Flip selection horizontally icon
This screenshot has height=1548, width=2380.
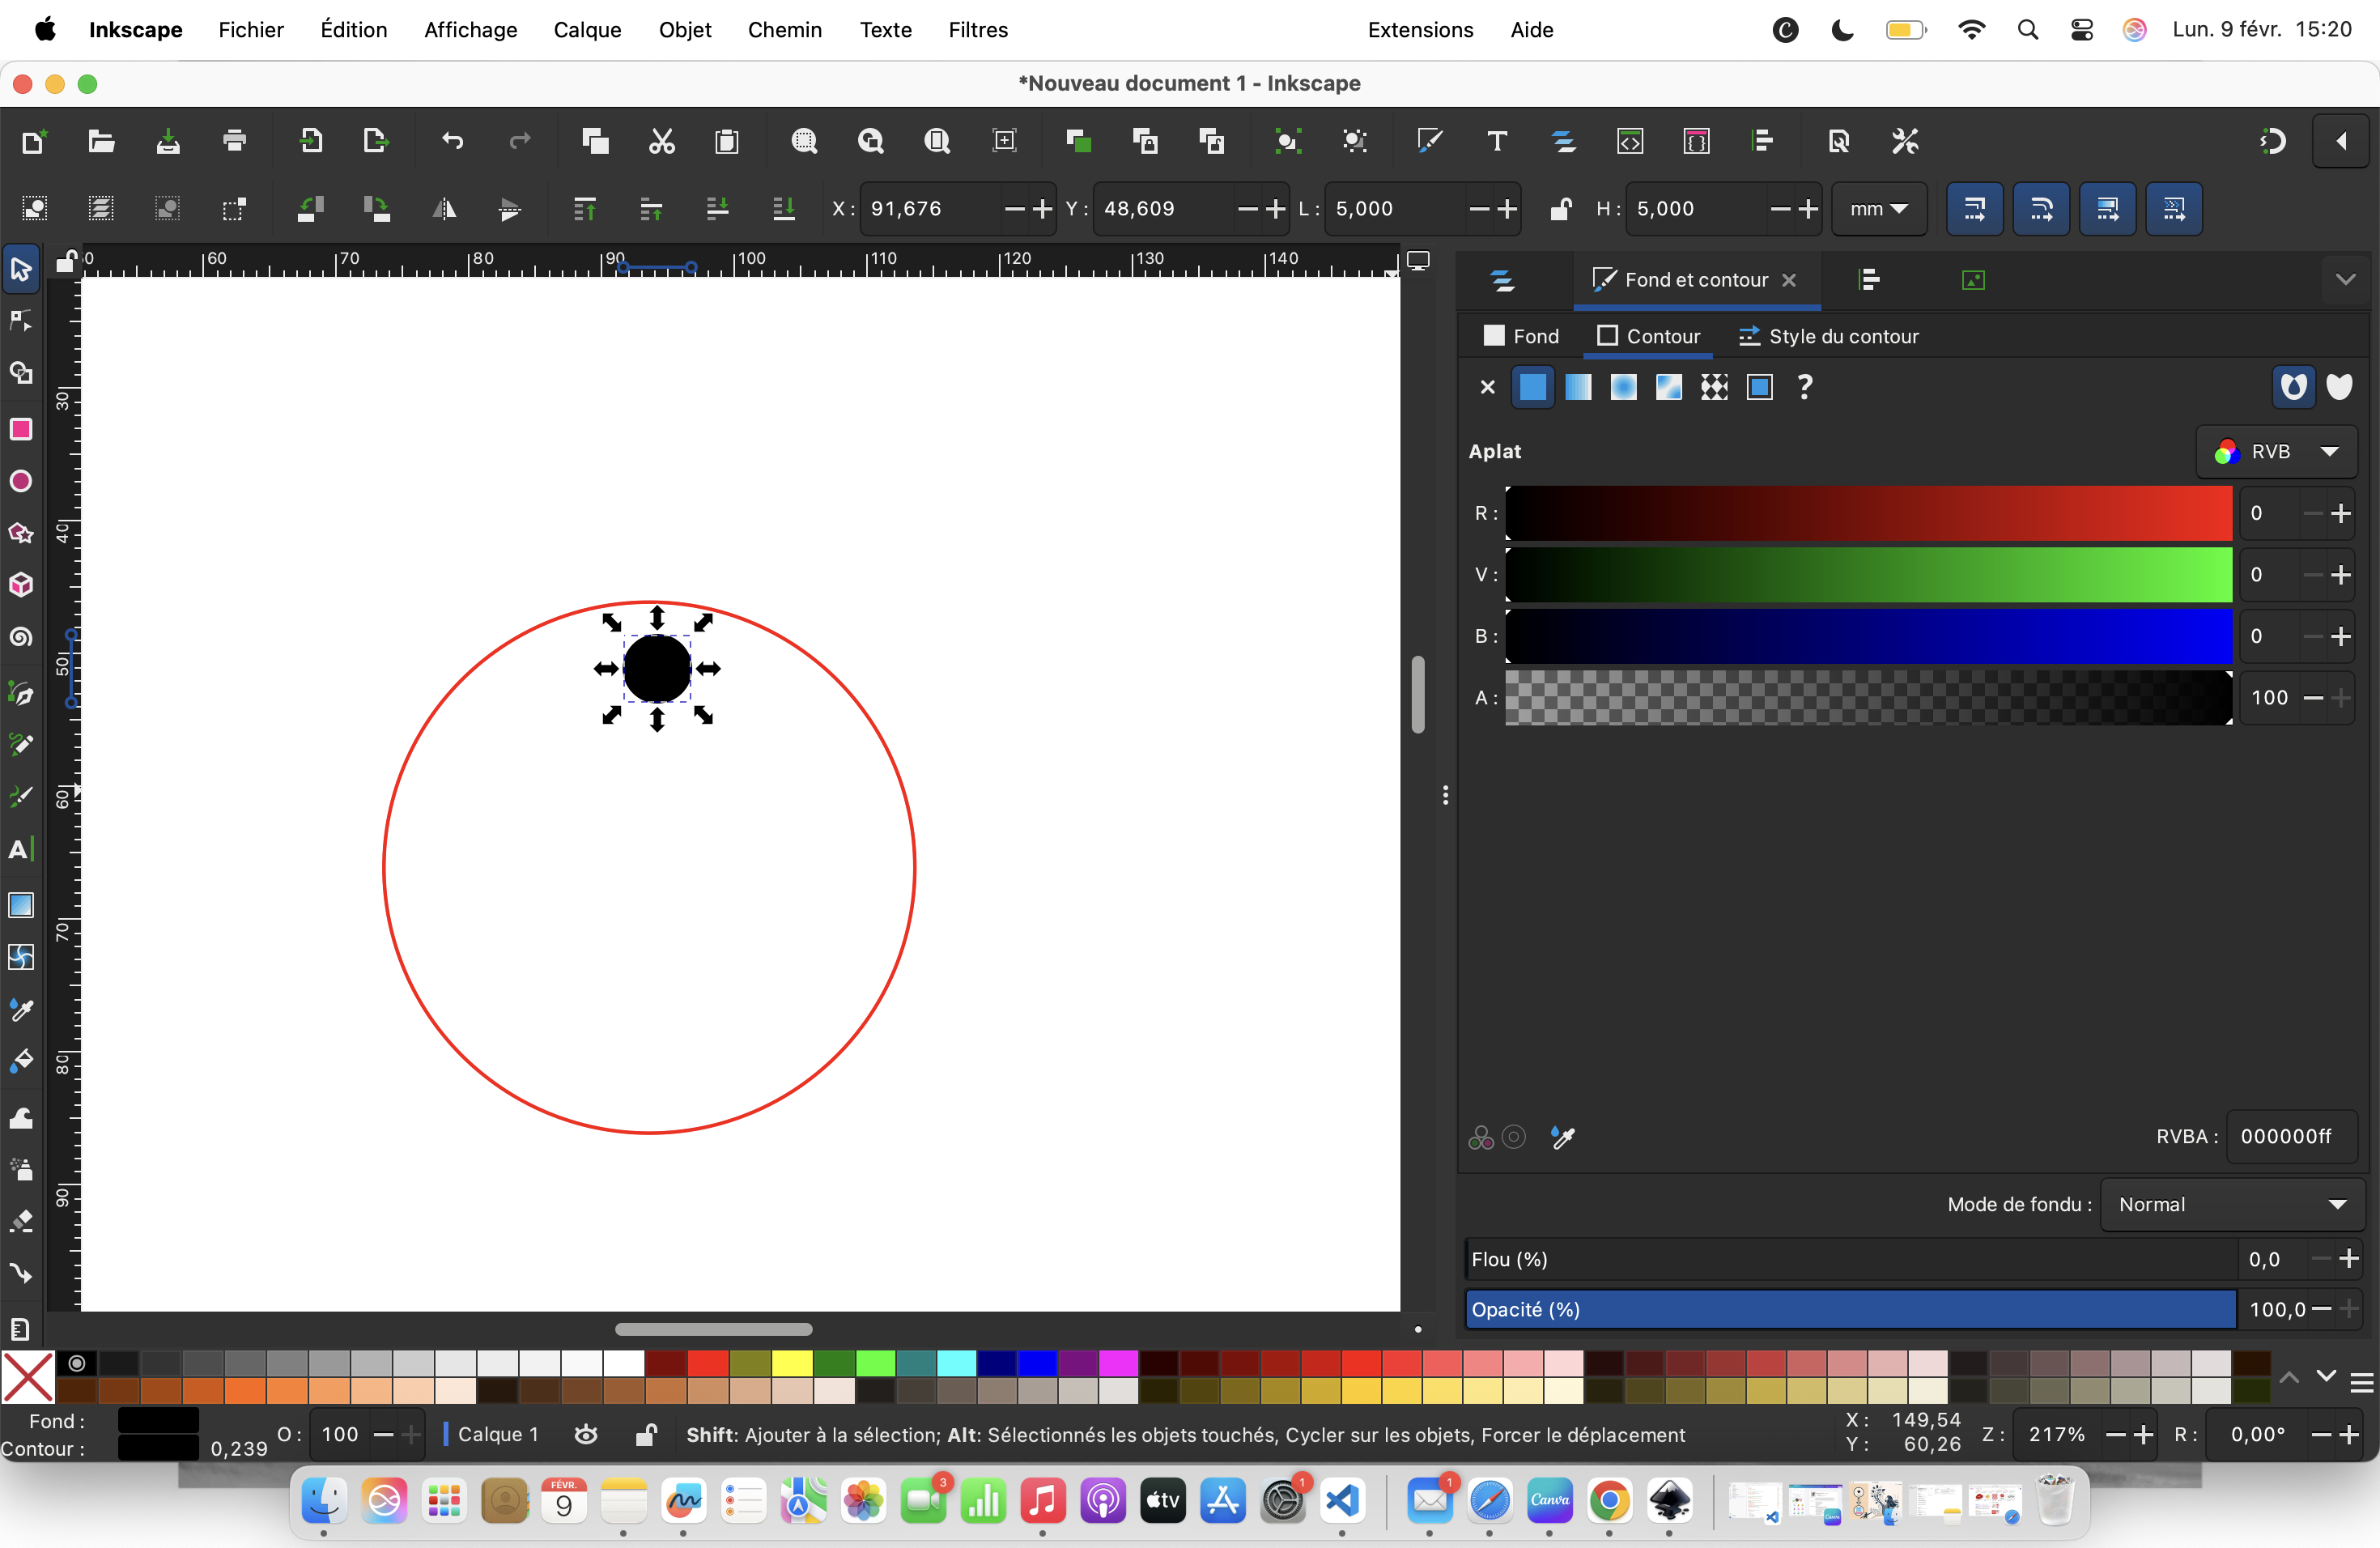(x=444, y=209)
